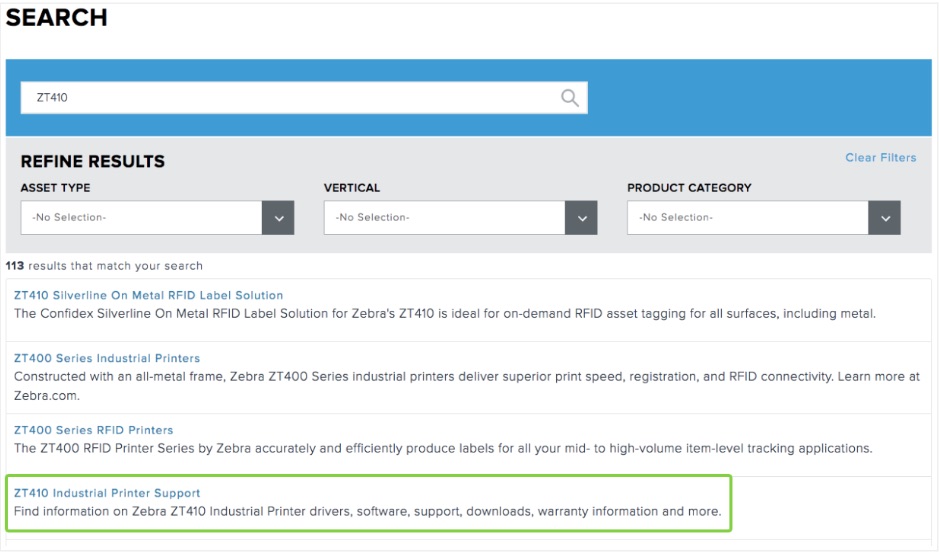
Task: Open ZT410 Silverline On Metal RFID Label Solution
Action: click(149, 295)
